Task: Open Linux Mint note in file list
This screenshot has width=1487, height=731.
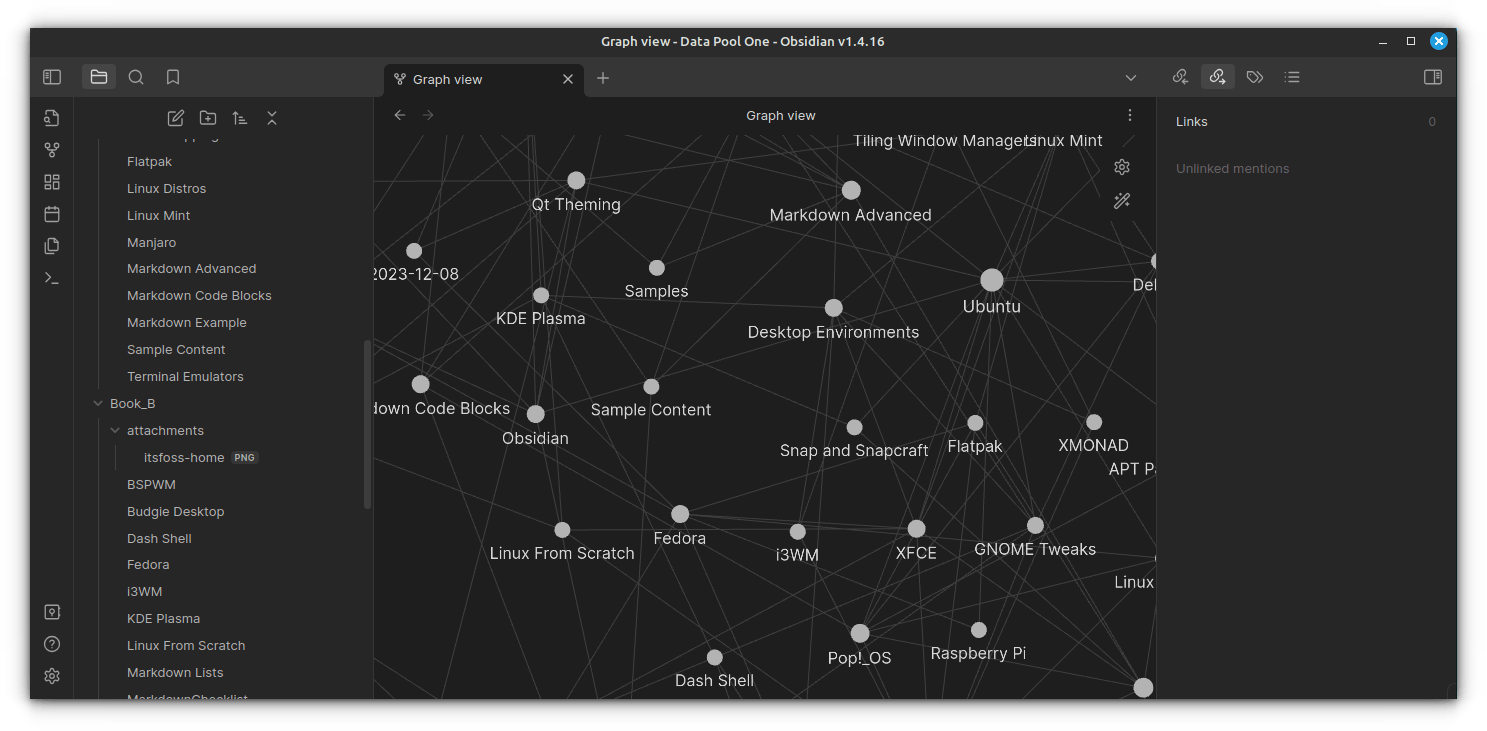Action: pos(159,216)
